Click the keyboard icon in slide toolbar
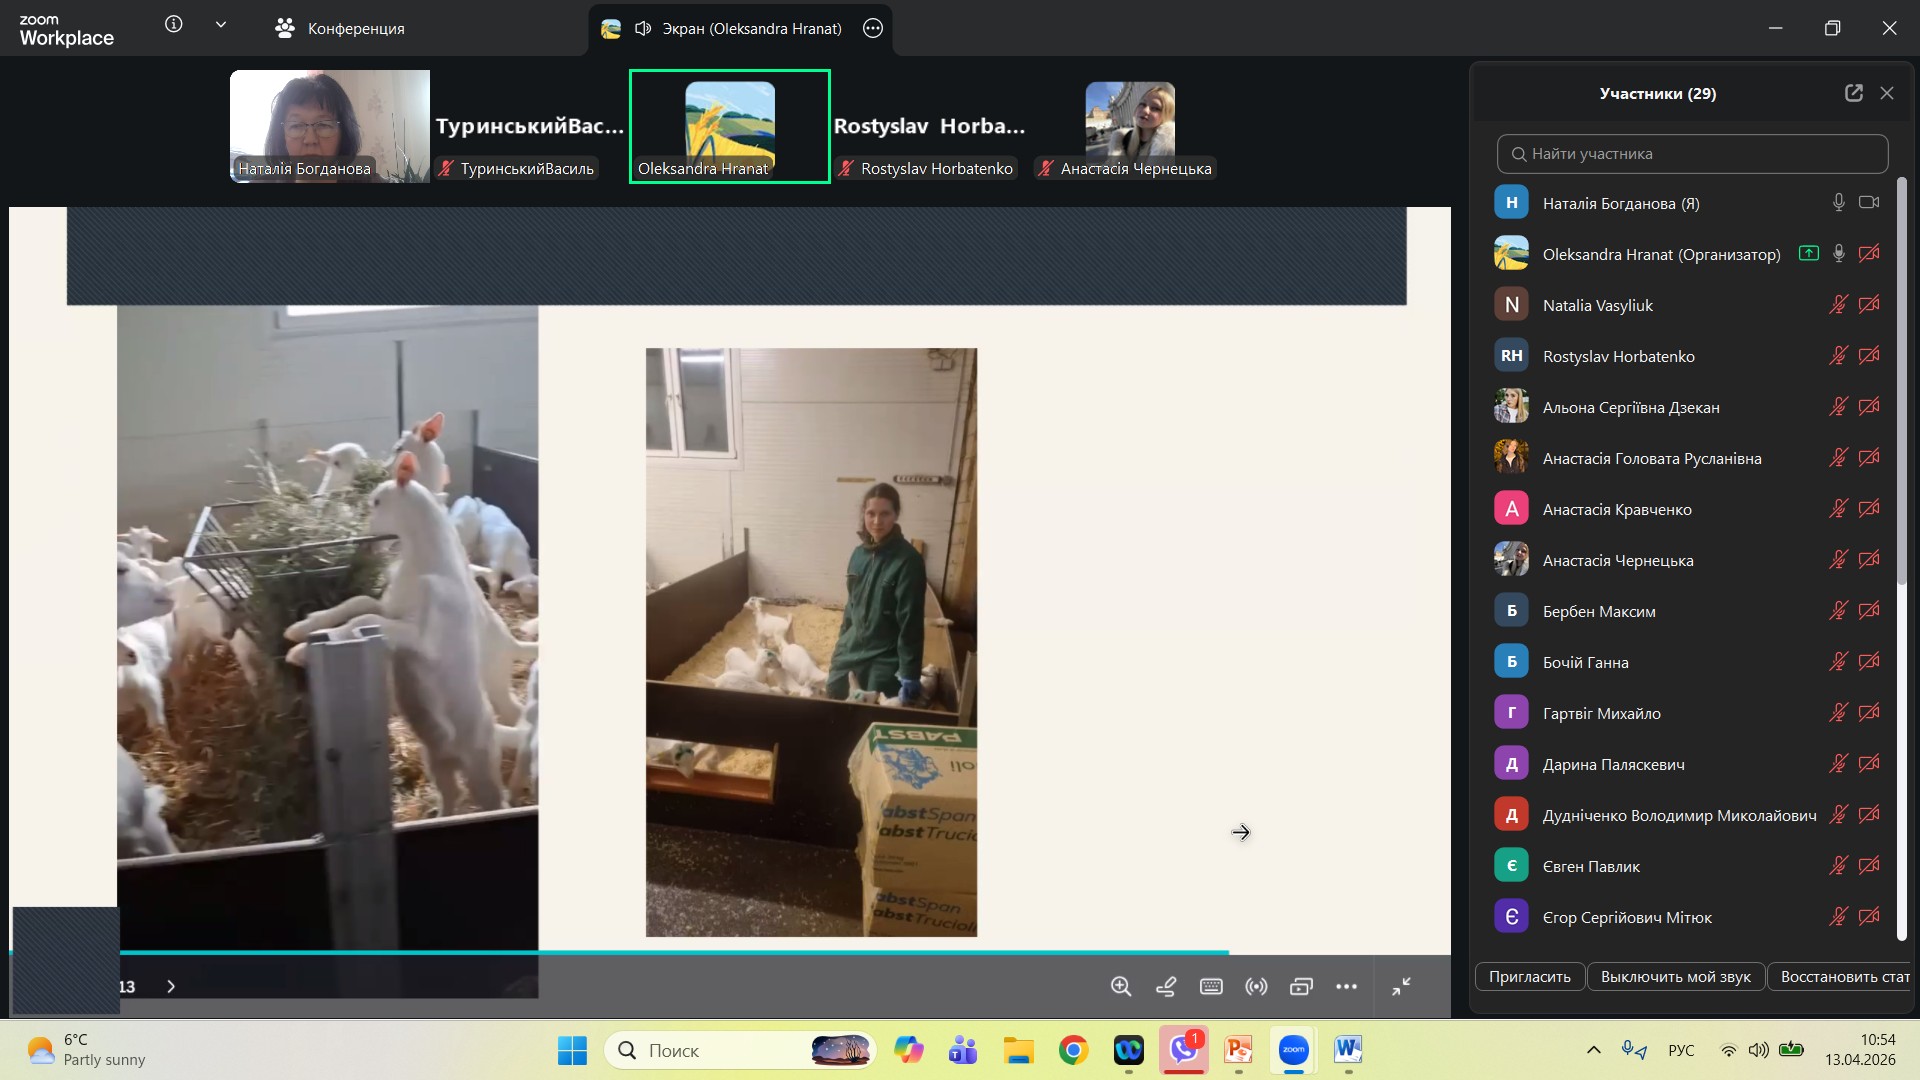 point(1211,986)
